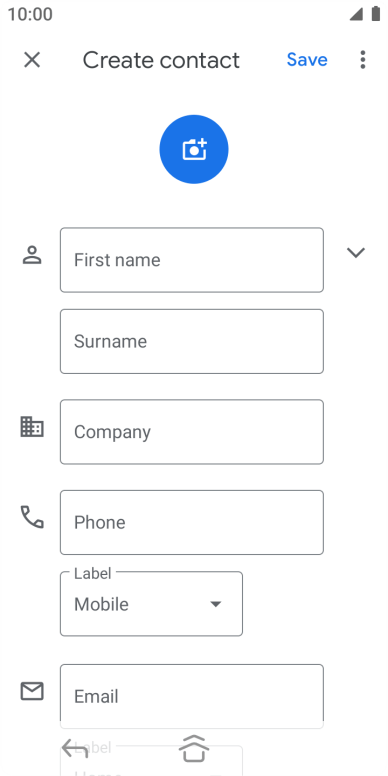This screenshot has height=776, width=388.
Task: Tap the add contact photo camera icon
Action: click(194, 149)
